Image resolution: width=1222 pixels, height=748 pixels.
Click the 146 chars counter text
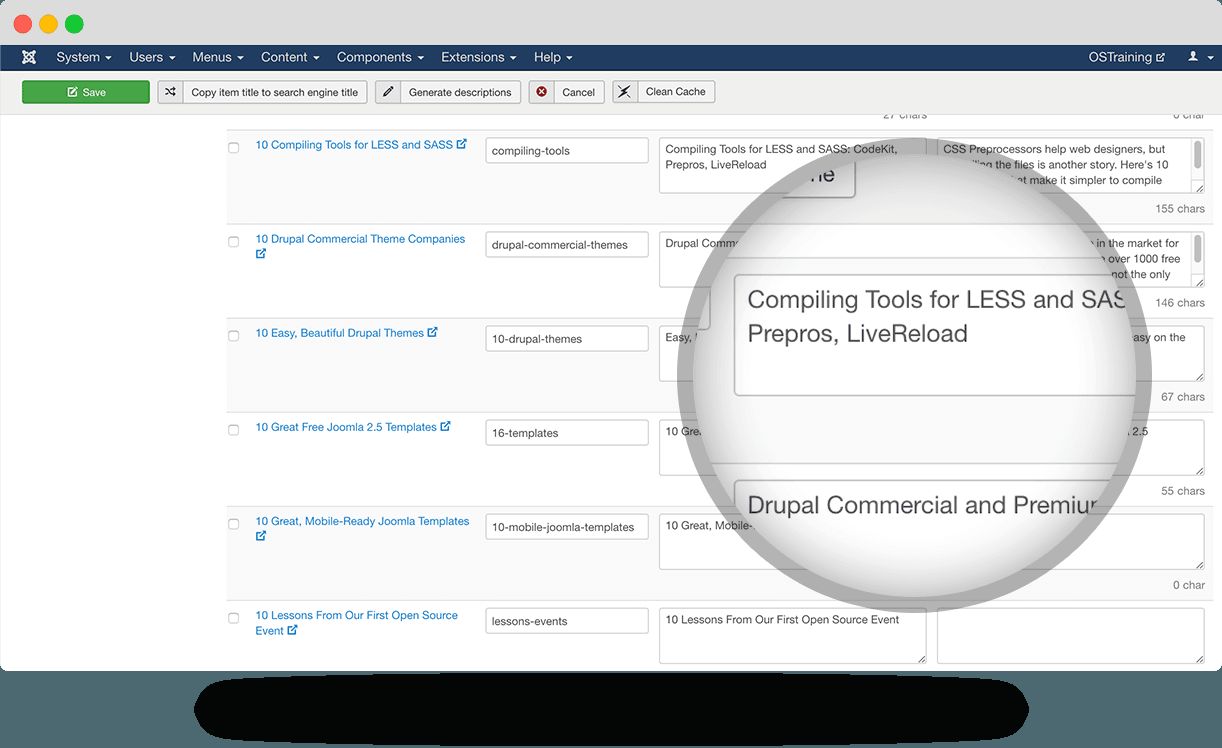tap(1180, 303)
